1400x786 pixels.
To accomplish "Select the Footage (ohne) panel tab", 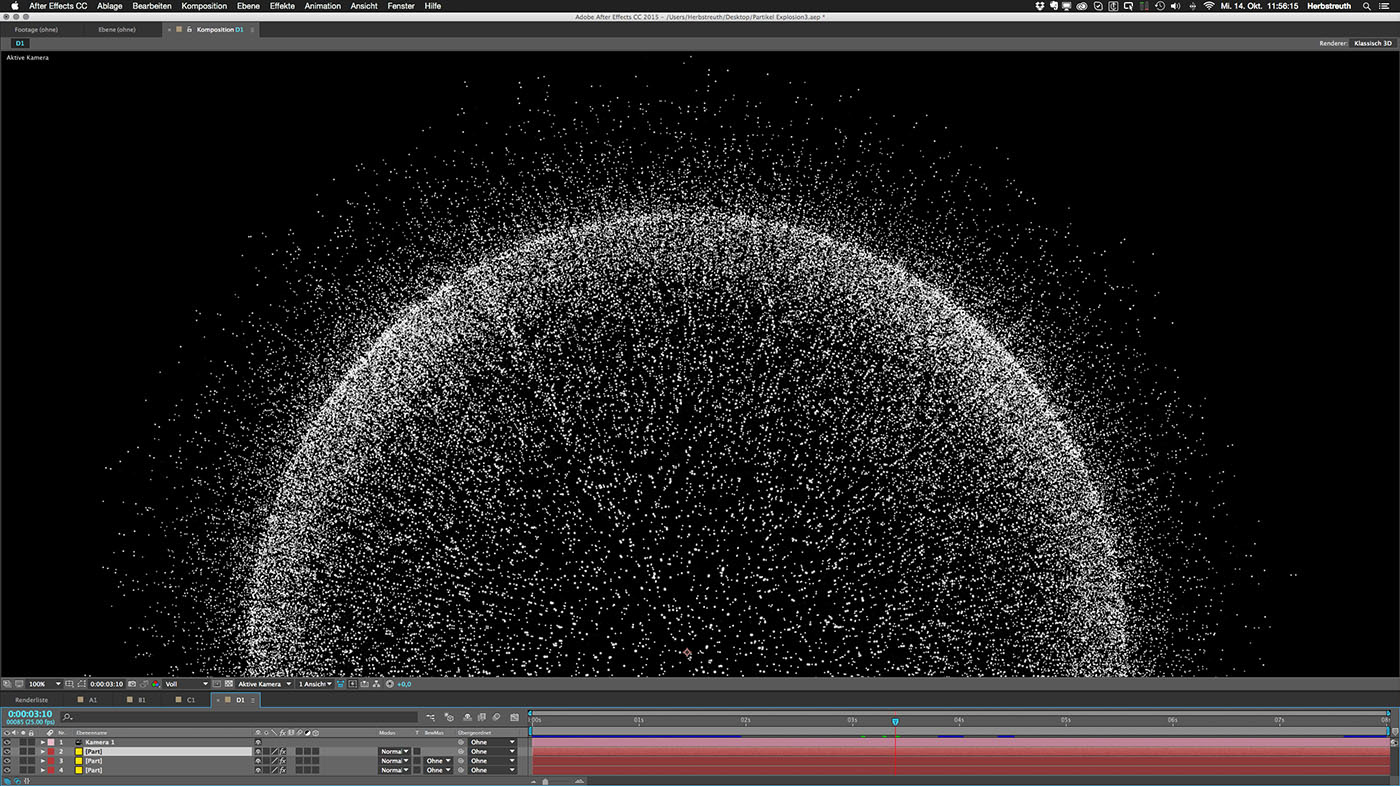I will click(x=36, y=30).
